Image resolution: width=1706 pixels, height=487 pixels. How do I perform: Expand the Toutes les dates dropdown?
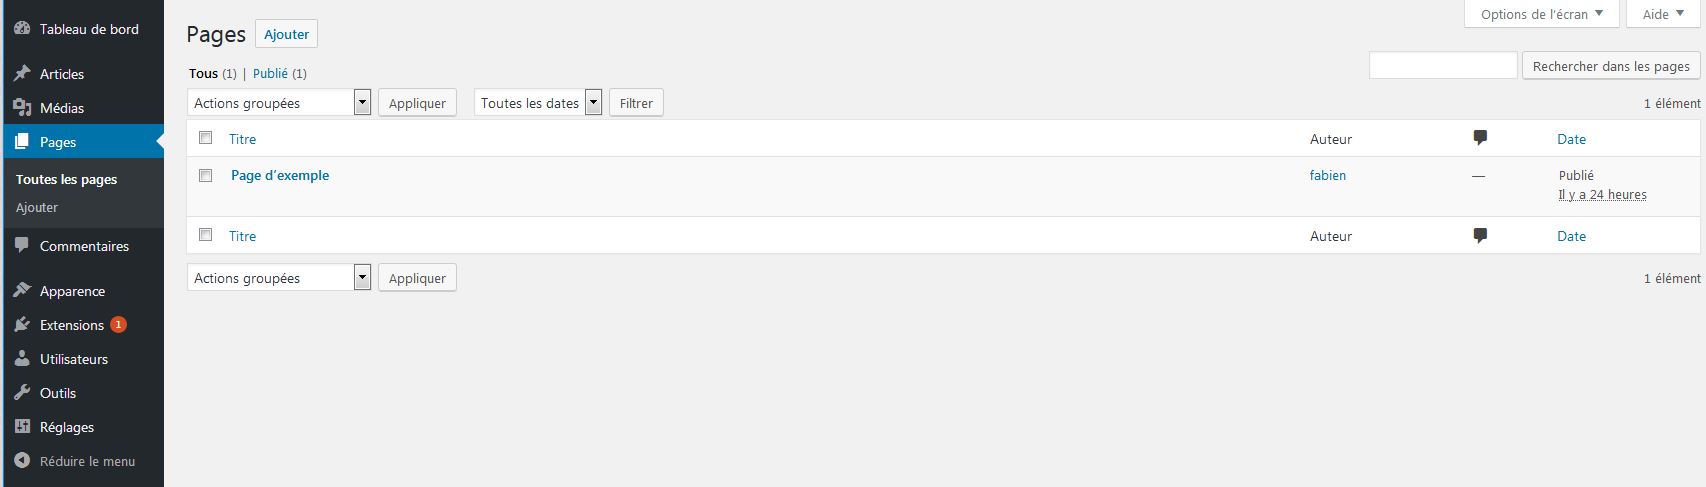(x=538, y=103)
